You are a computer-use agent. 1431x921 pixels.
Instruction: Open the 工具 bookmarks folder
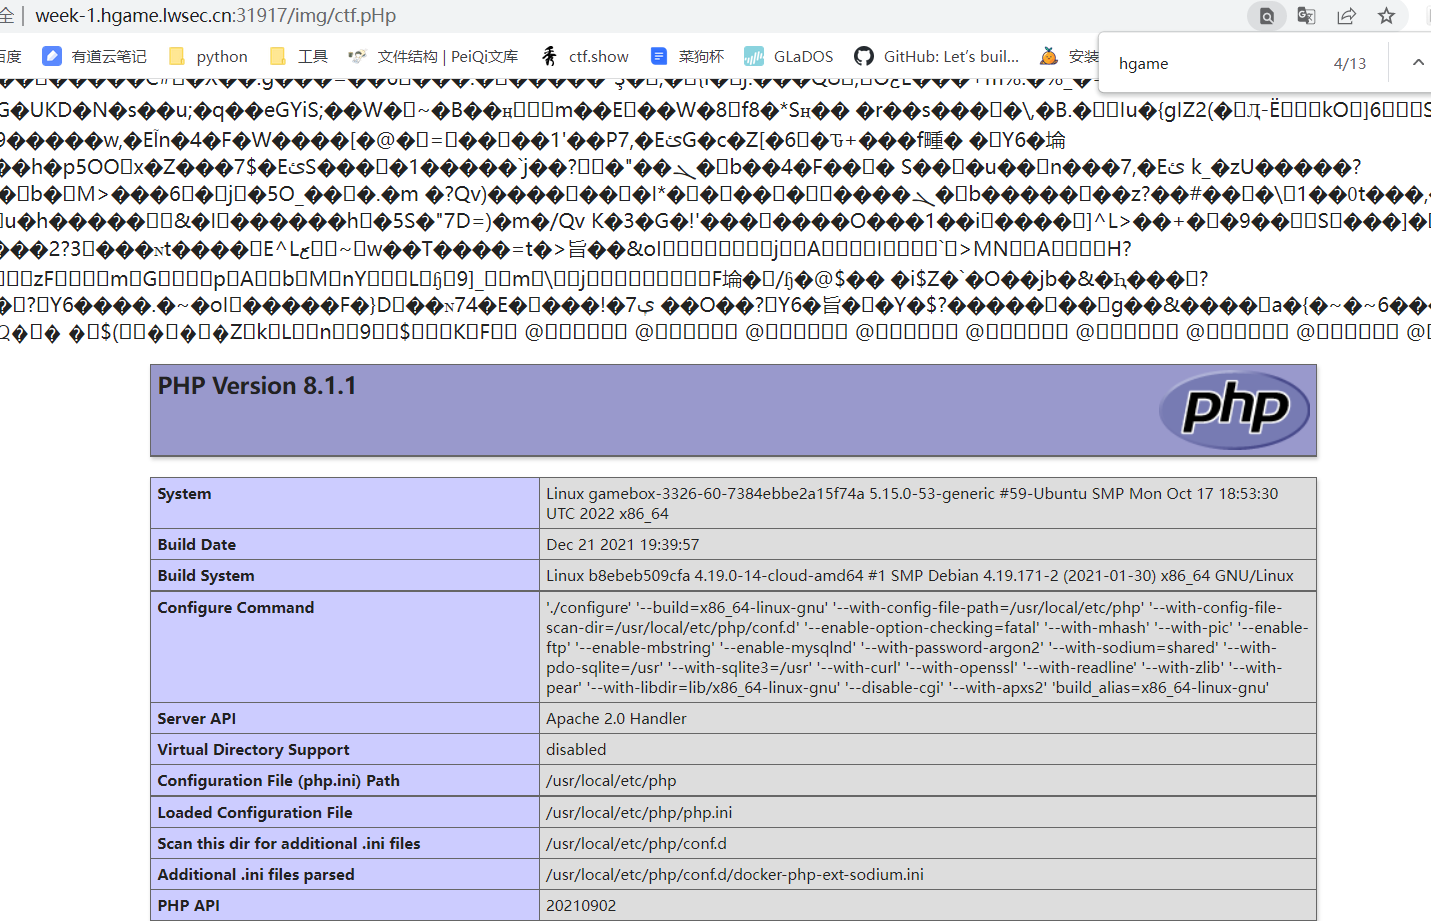(x=298, y=56)
